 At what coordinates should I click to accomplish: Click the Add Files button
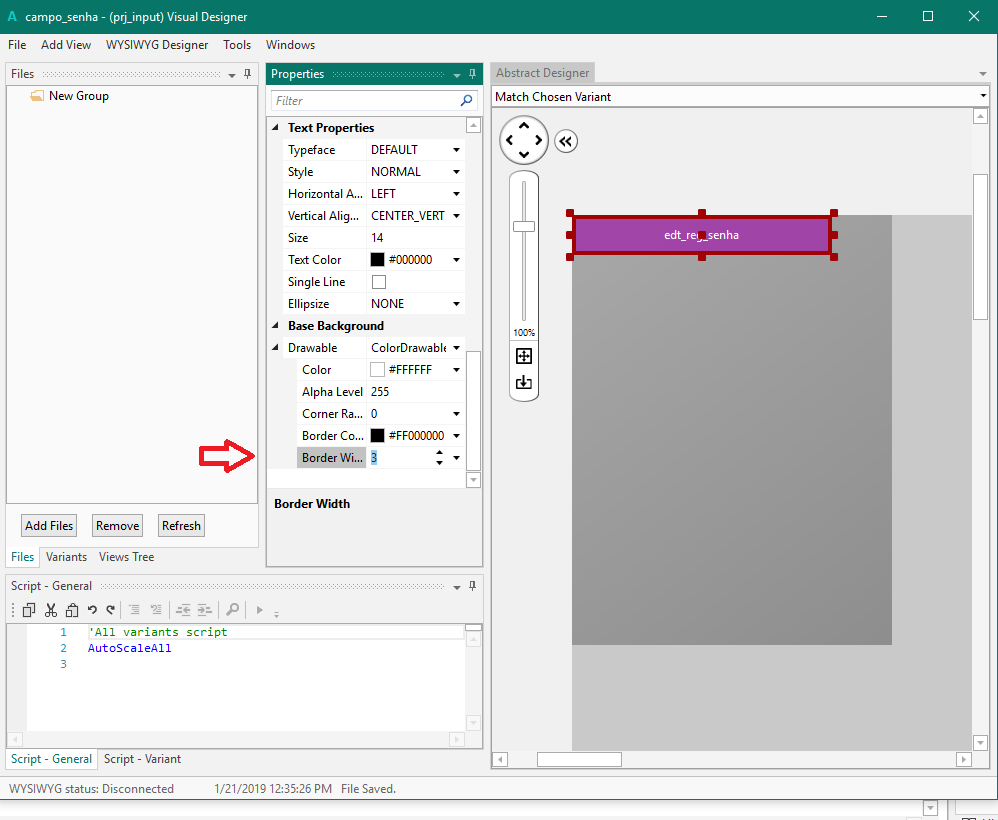[x=49, y=526]
